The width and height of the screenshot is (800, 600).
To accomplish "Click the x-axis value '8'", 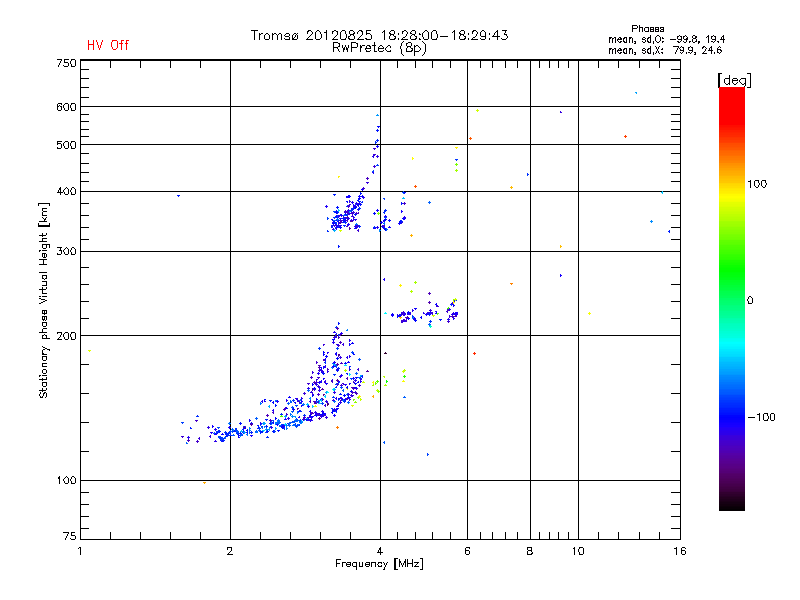I will point(530,551).
